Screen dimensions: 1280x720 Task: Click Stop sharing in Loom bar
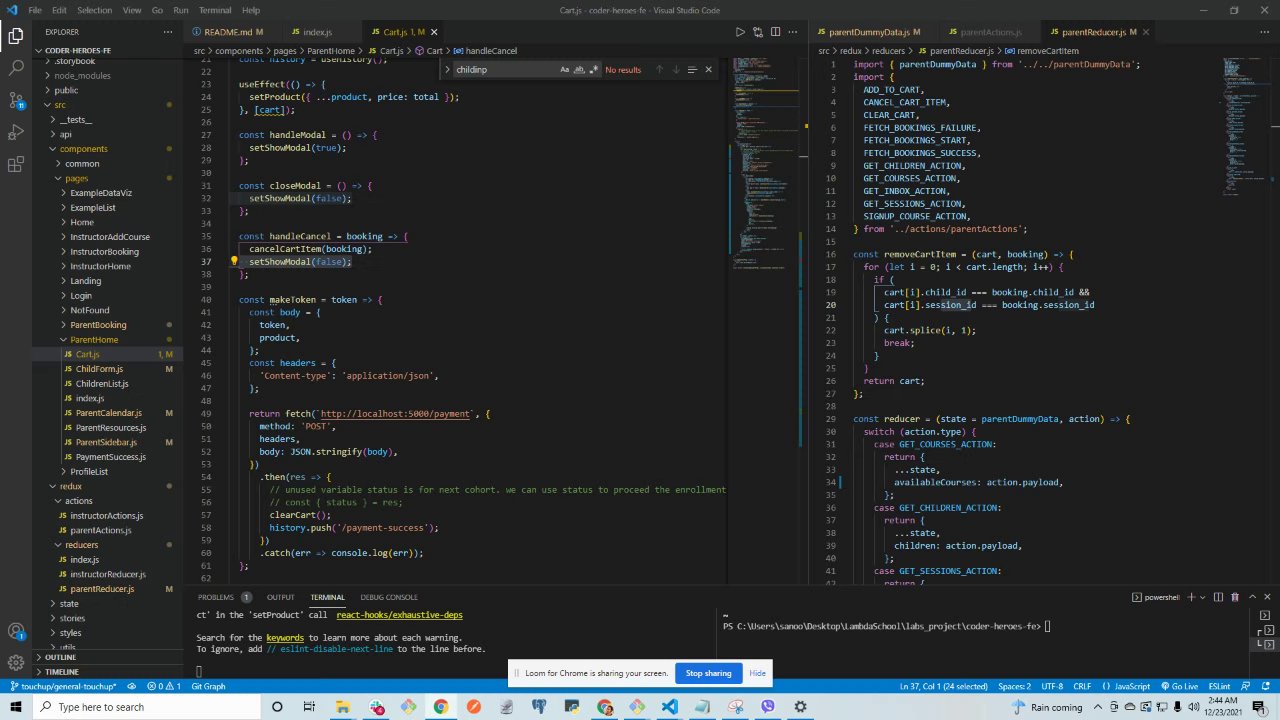pyautogui.click(x=708, y=673)
